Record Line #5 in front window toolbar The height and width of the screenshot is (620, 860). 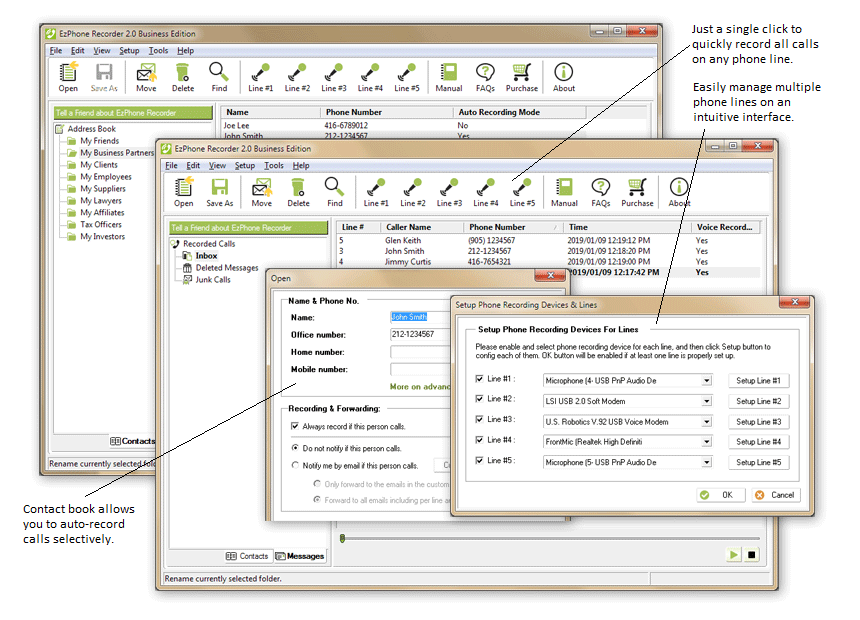tap(522, 191)
